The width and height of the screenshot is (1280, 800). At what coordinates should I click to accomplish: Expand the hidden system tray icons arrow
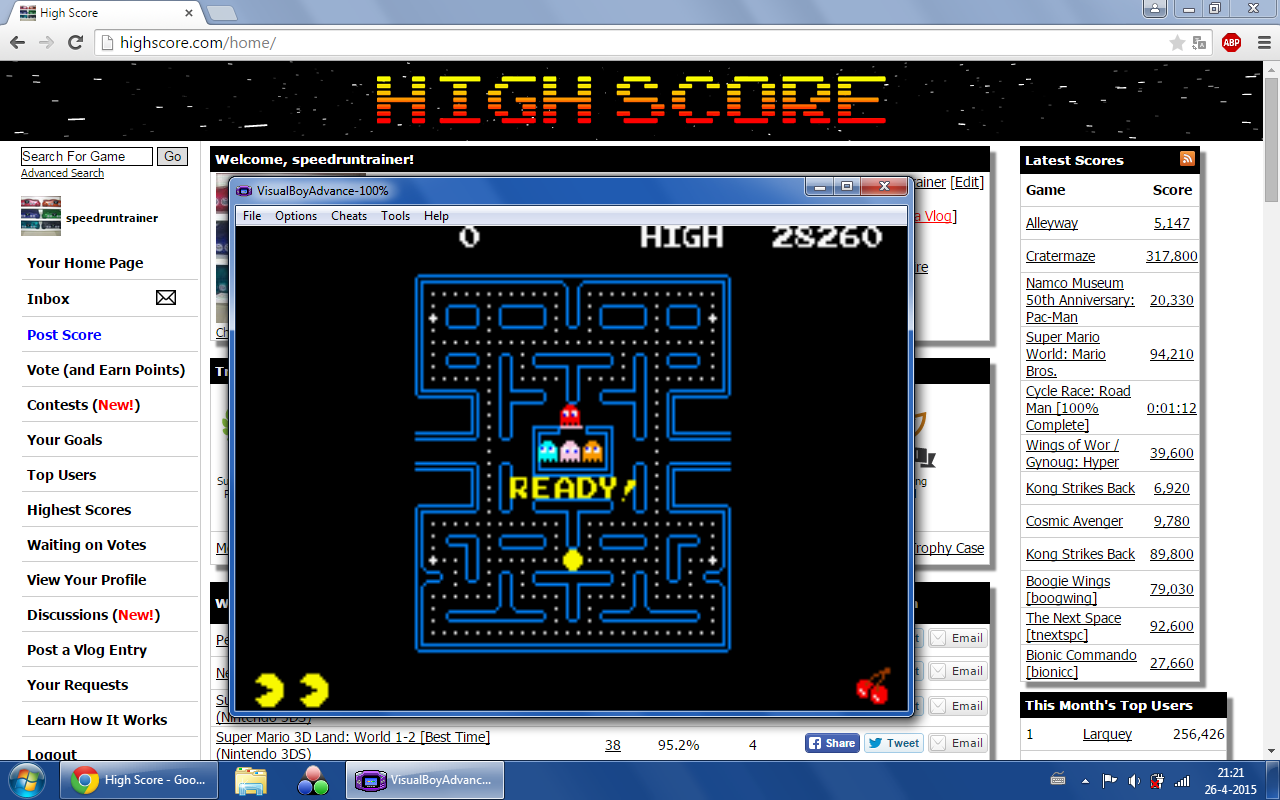[x=1085, y=780]
